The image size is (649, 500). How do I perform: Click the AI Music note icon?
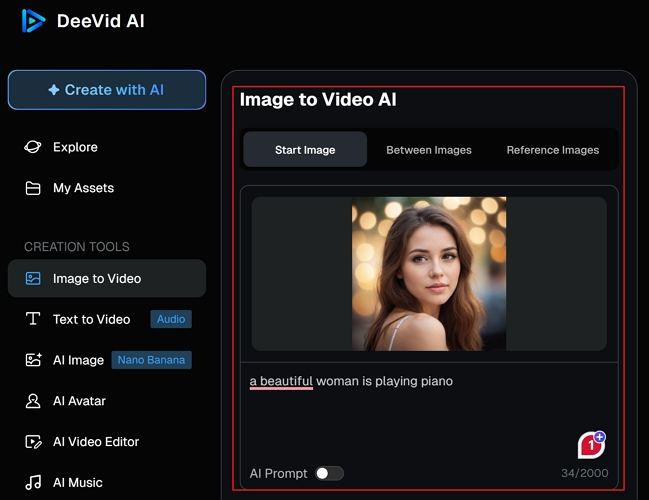tap(33, 482)
